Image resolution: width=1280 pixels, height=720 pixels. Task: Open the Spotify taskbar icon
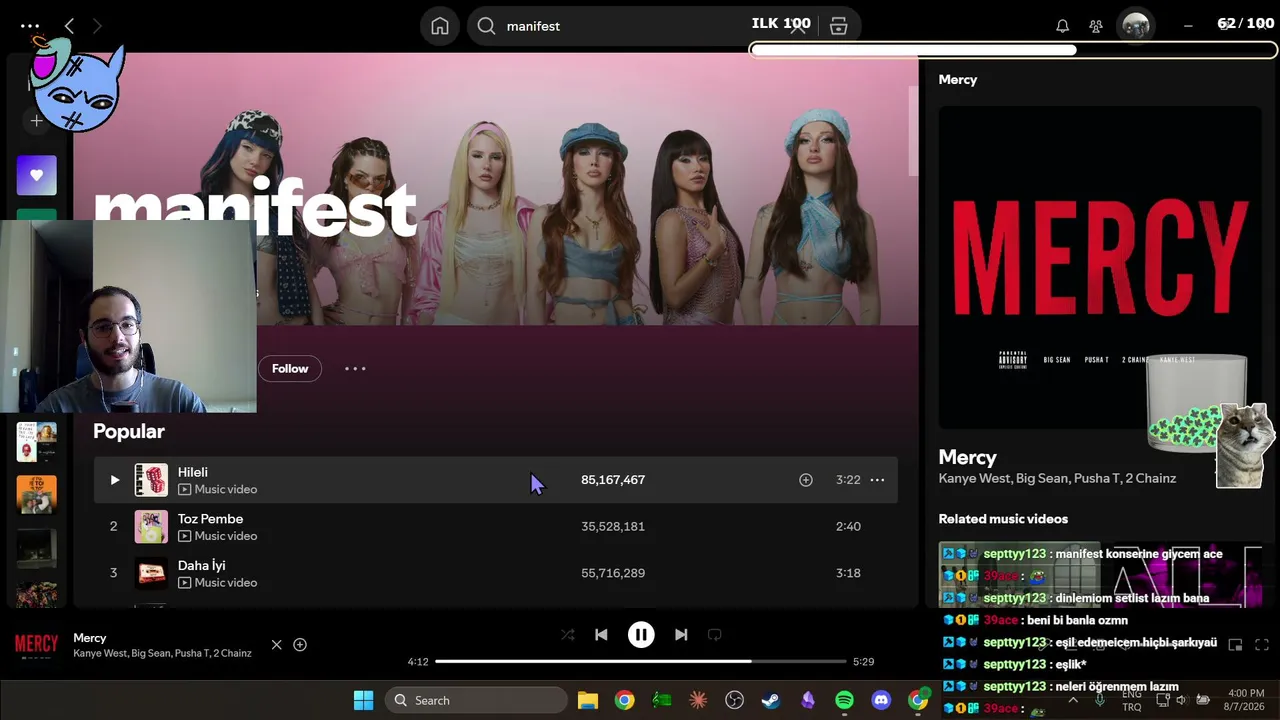coord(844,700)
